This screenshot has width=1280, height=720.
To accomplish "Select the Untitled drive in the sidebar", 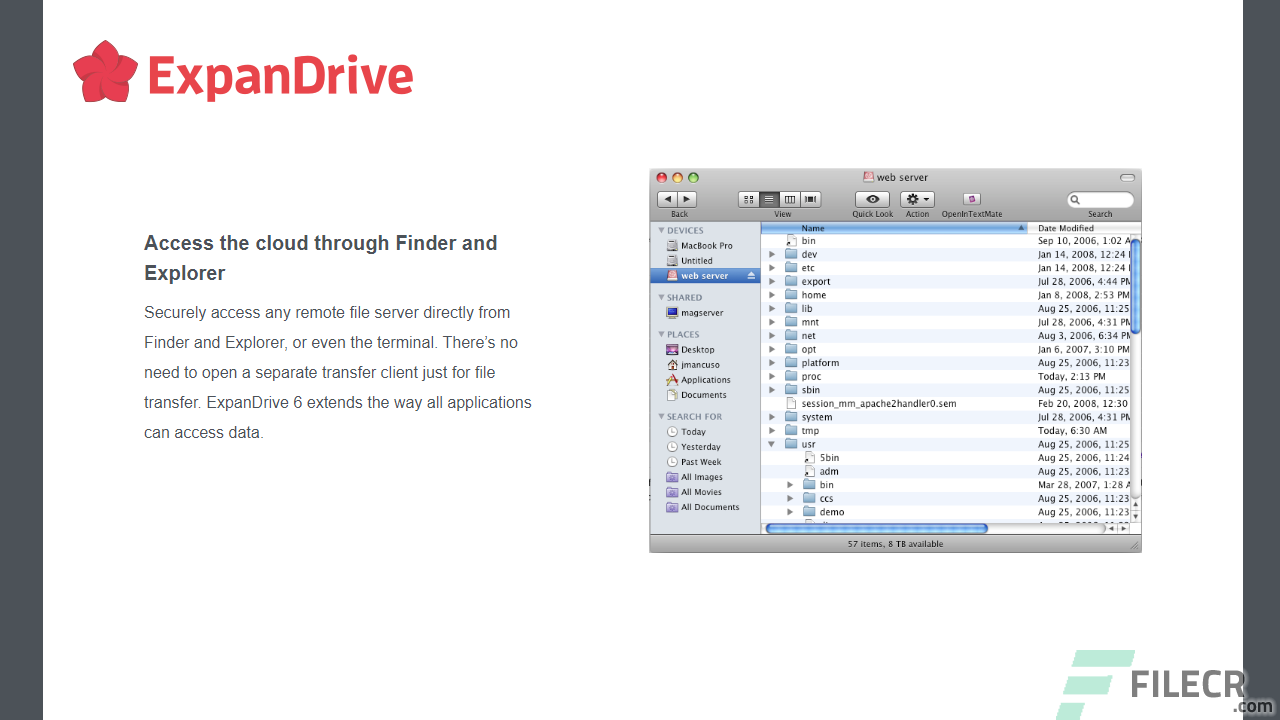I will [x=690, y=261].
